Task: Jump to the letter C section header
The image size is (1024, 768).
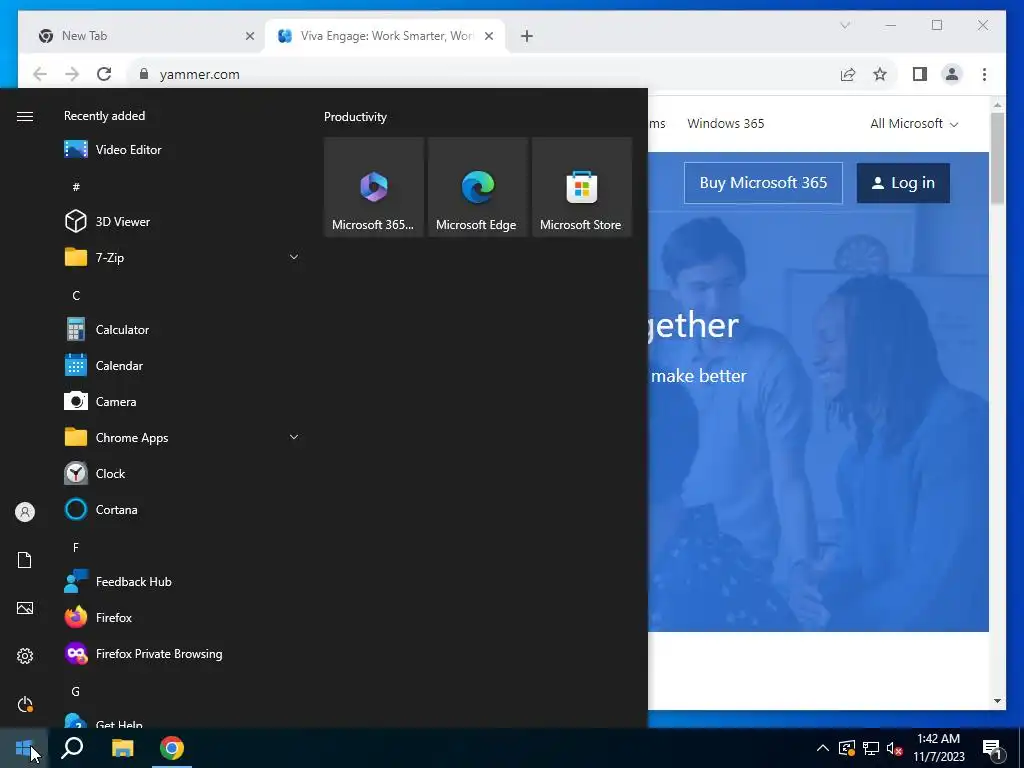Action: coord(76,296)
